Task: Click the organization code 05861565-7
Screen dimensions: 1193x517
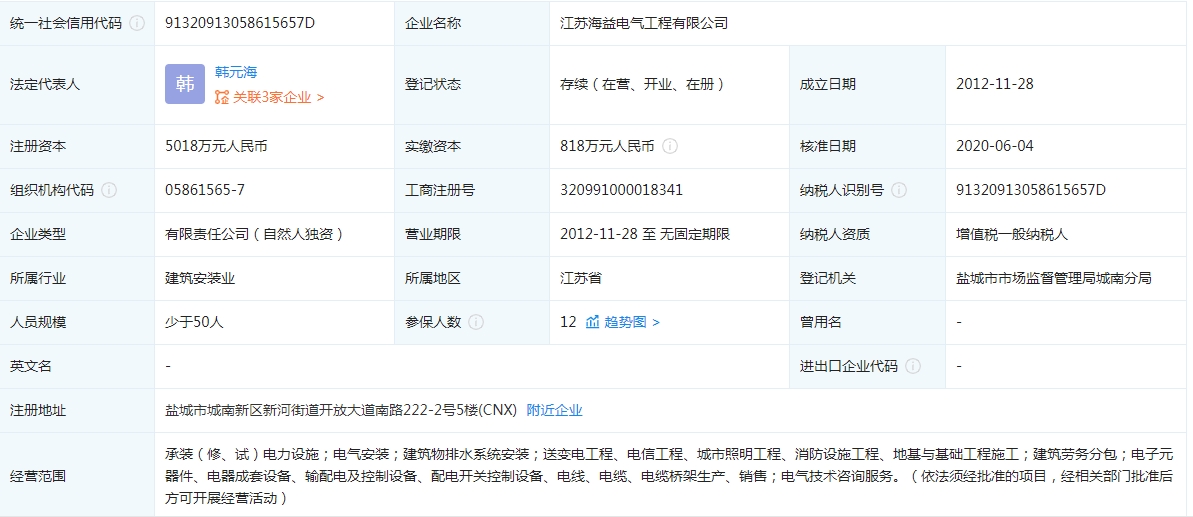Action: click(x=205, y=190)
